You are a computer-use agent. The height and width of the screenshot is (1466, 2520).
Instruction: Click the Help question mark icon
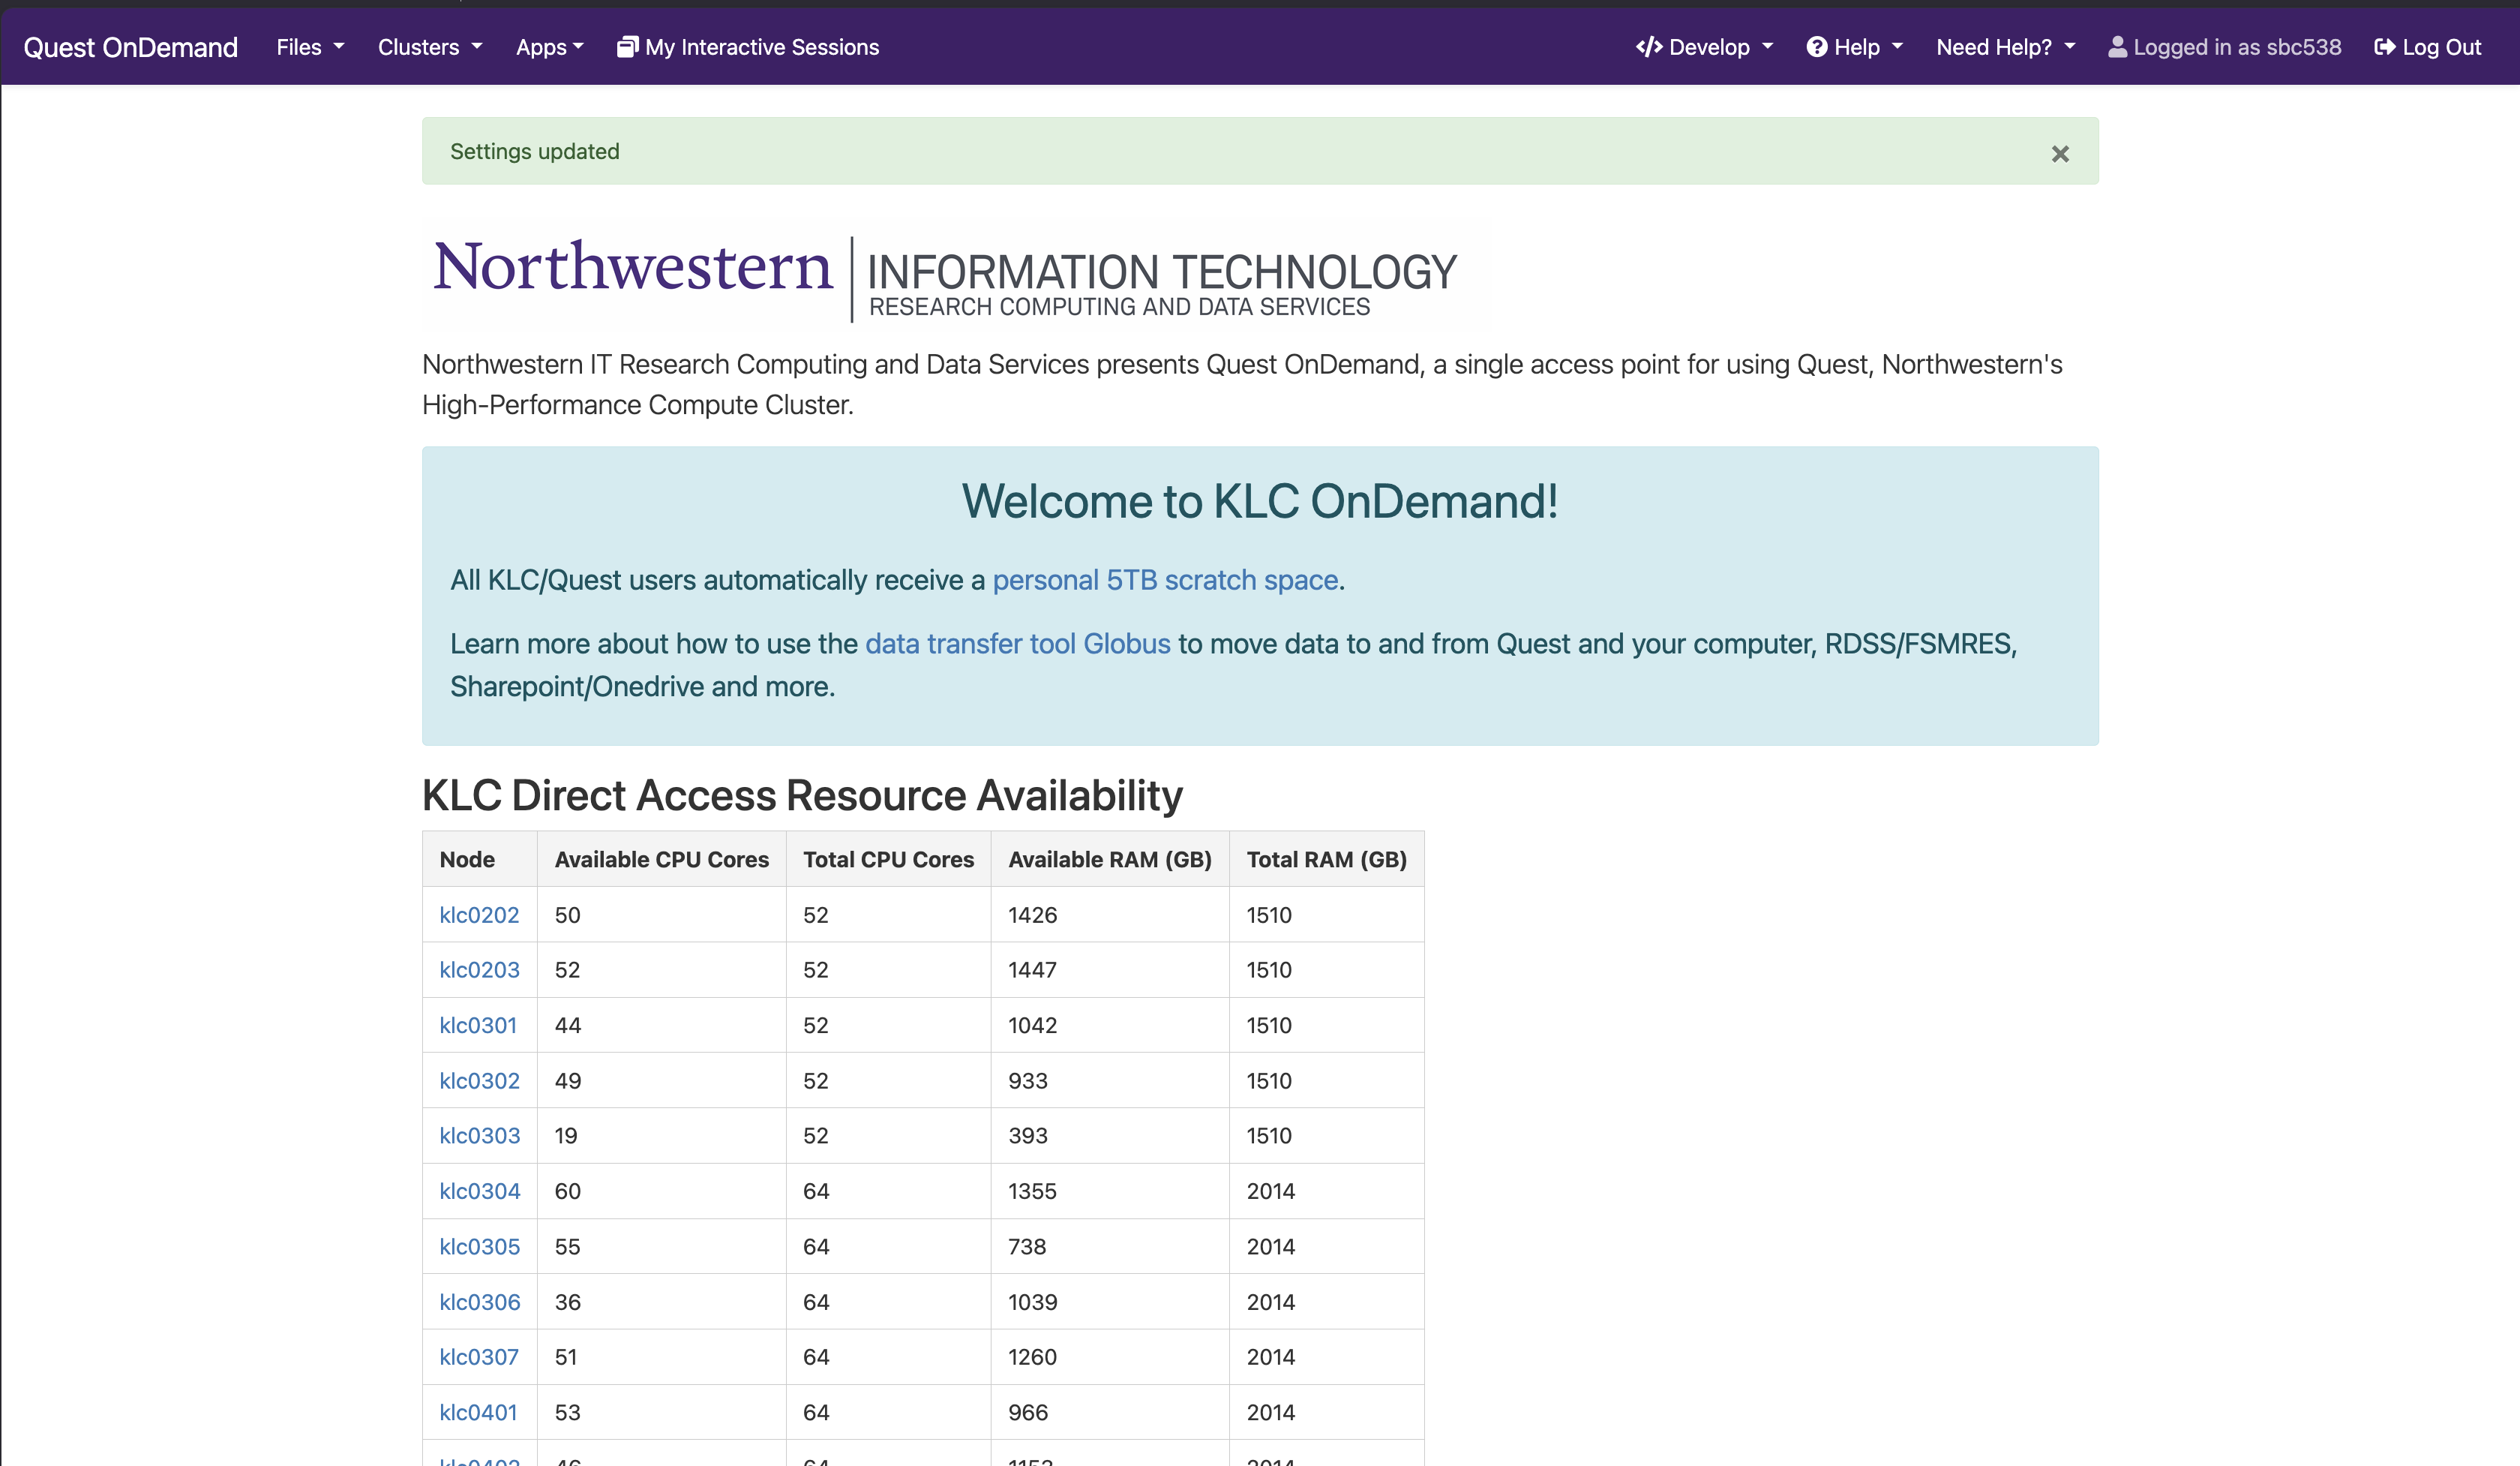point(1817,47)
